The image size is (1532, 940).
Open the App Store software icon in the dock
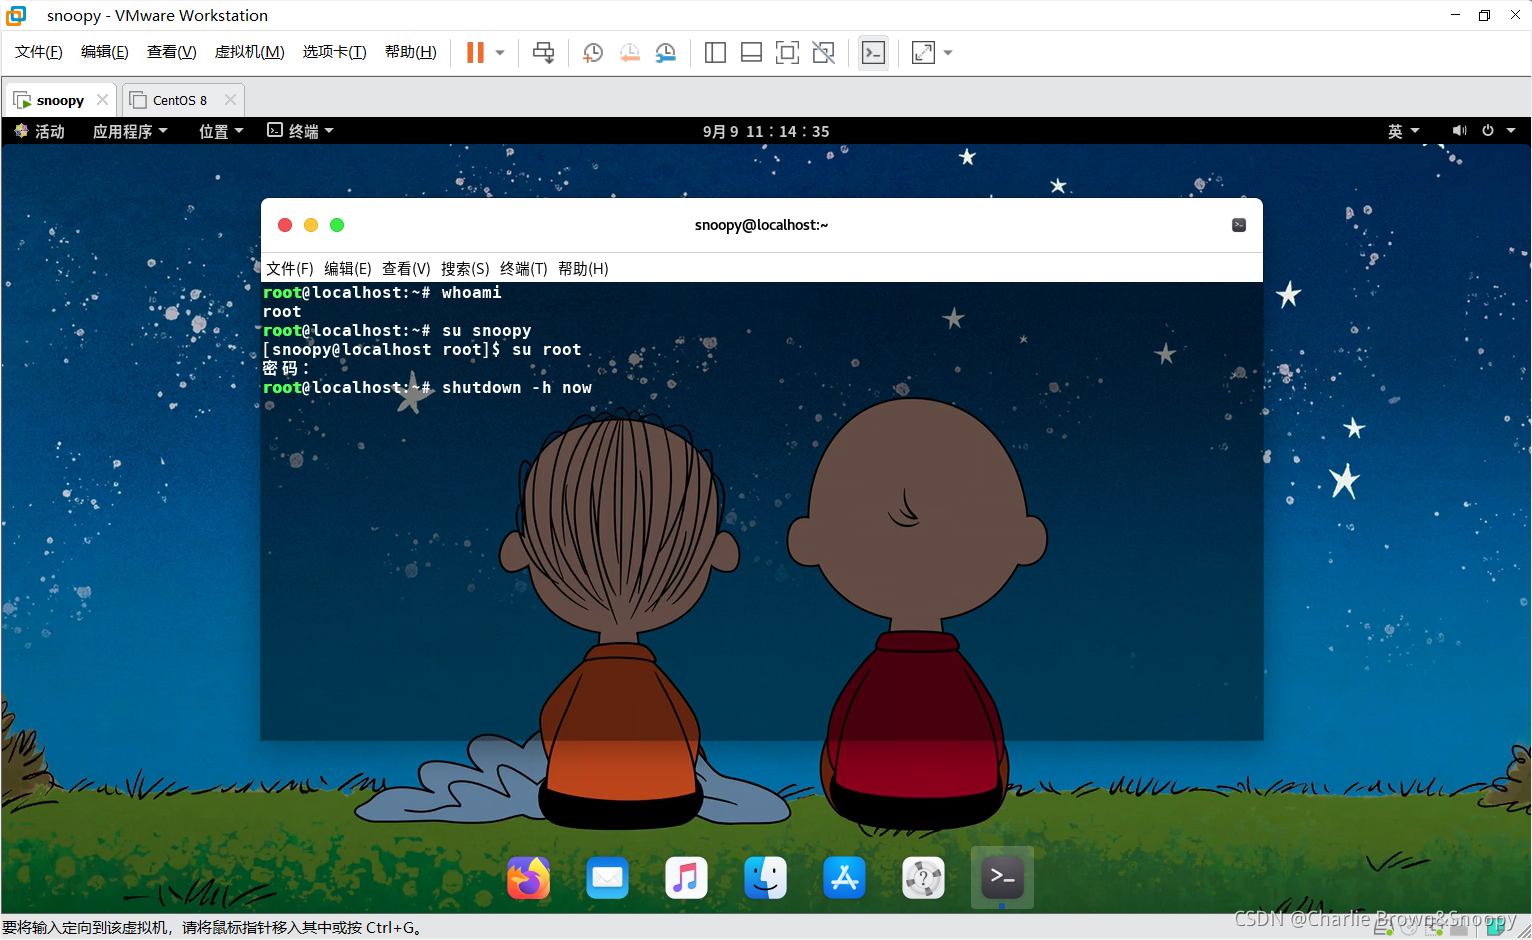pos(844,878)
